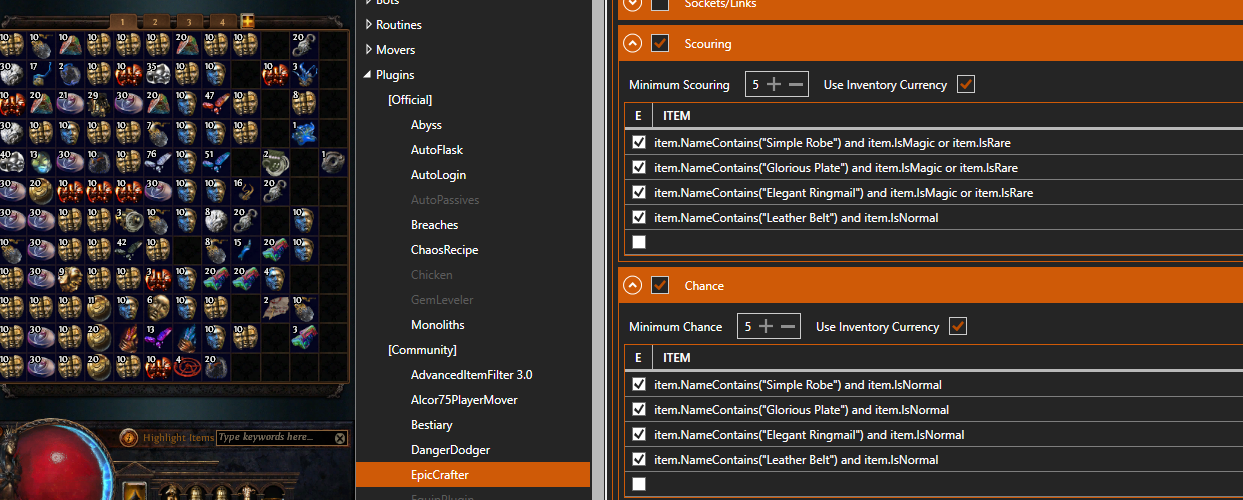Edit the Chance Glorious Plate rule text
This screenshot has width=1243, height=500.
click(801, 409)
